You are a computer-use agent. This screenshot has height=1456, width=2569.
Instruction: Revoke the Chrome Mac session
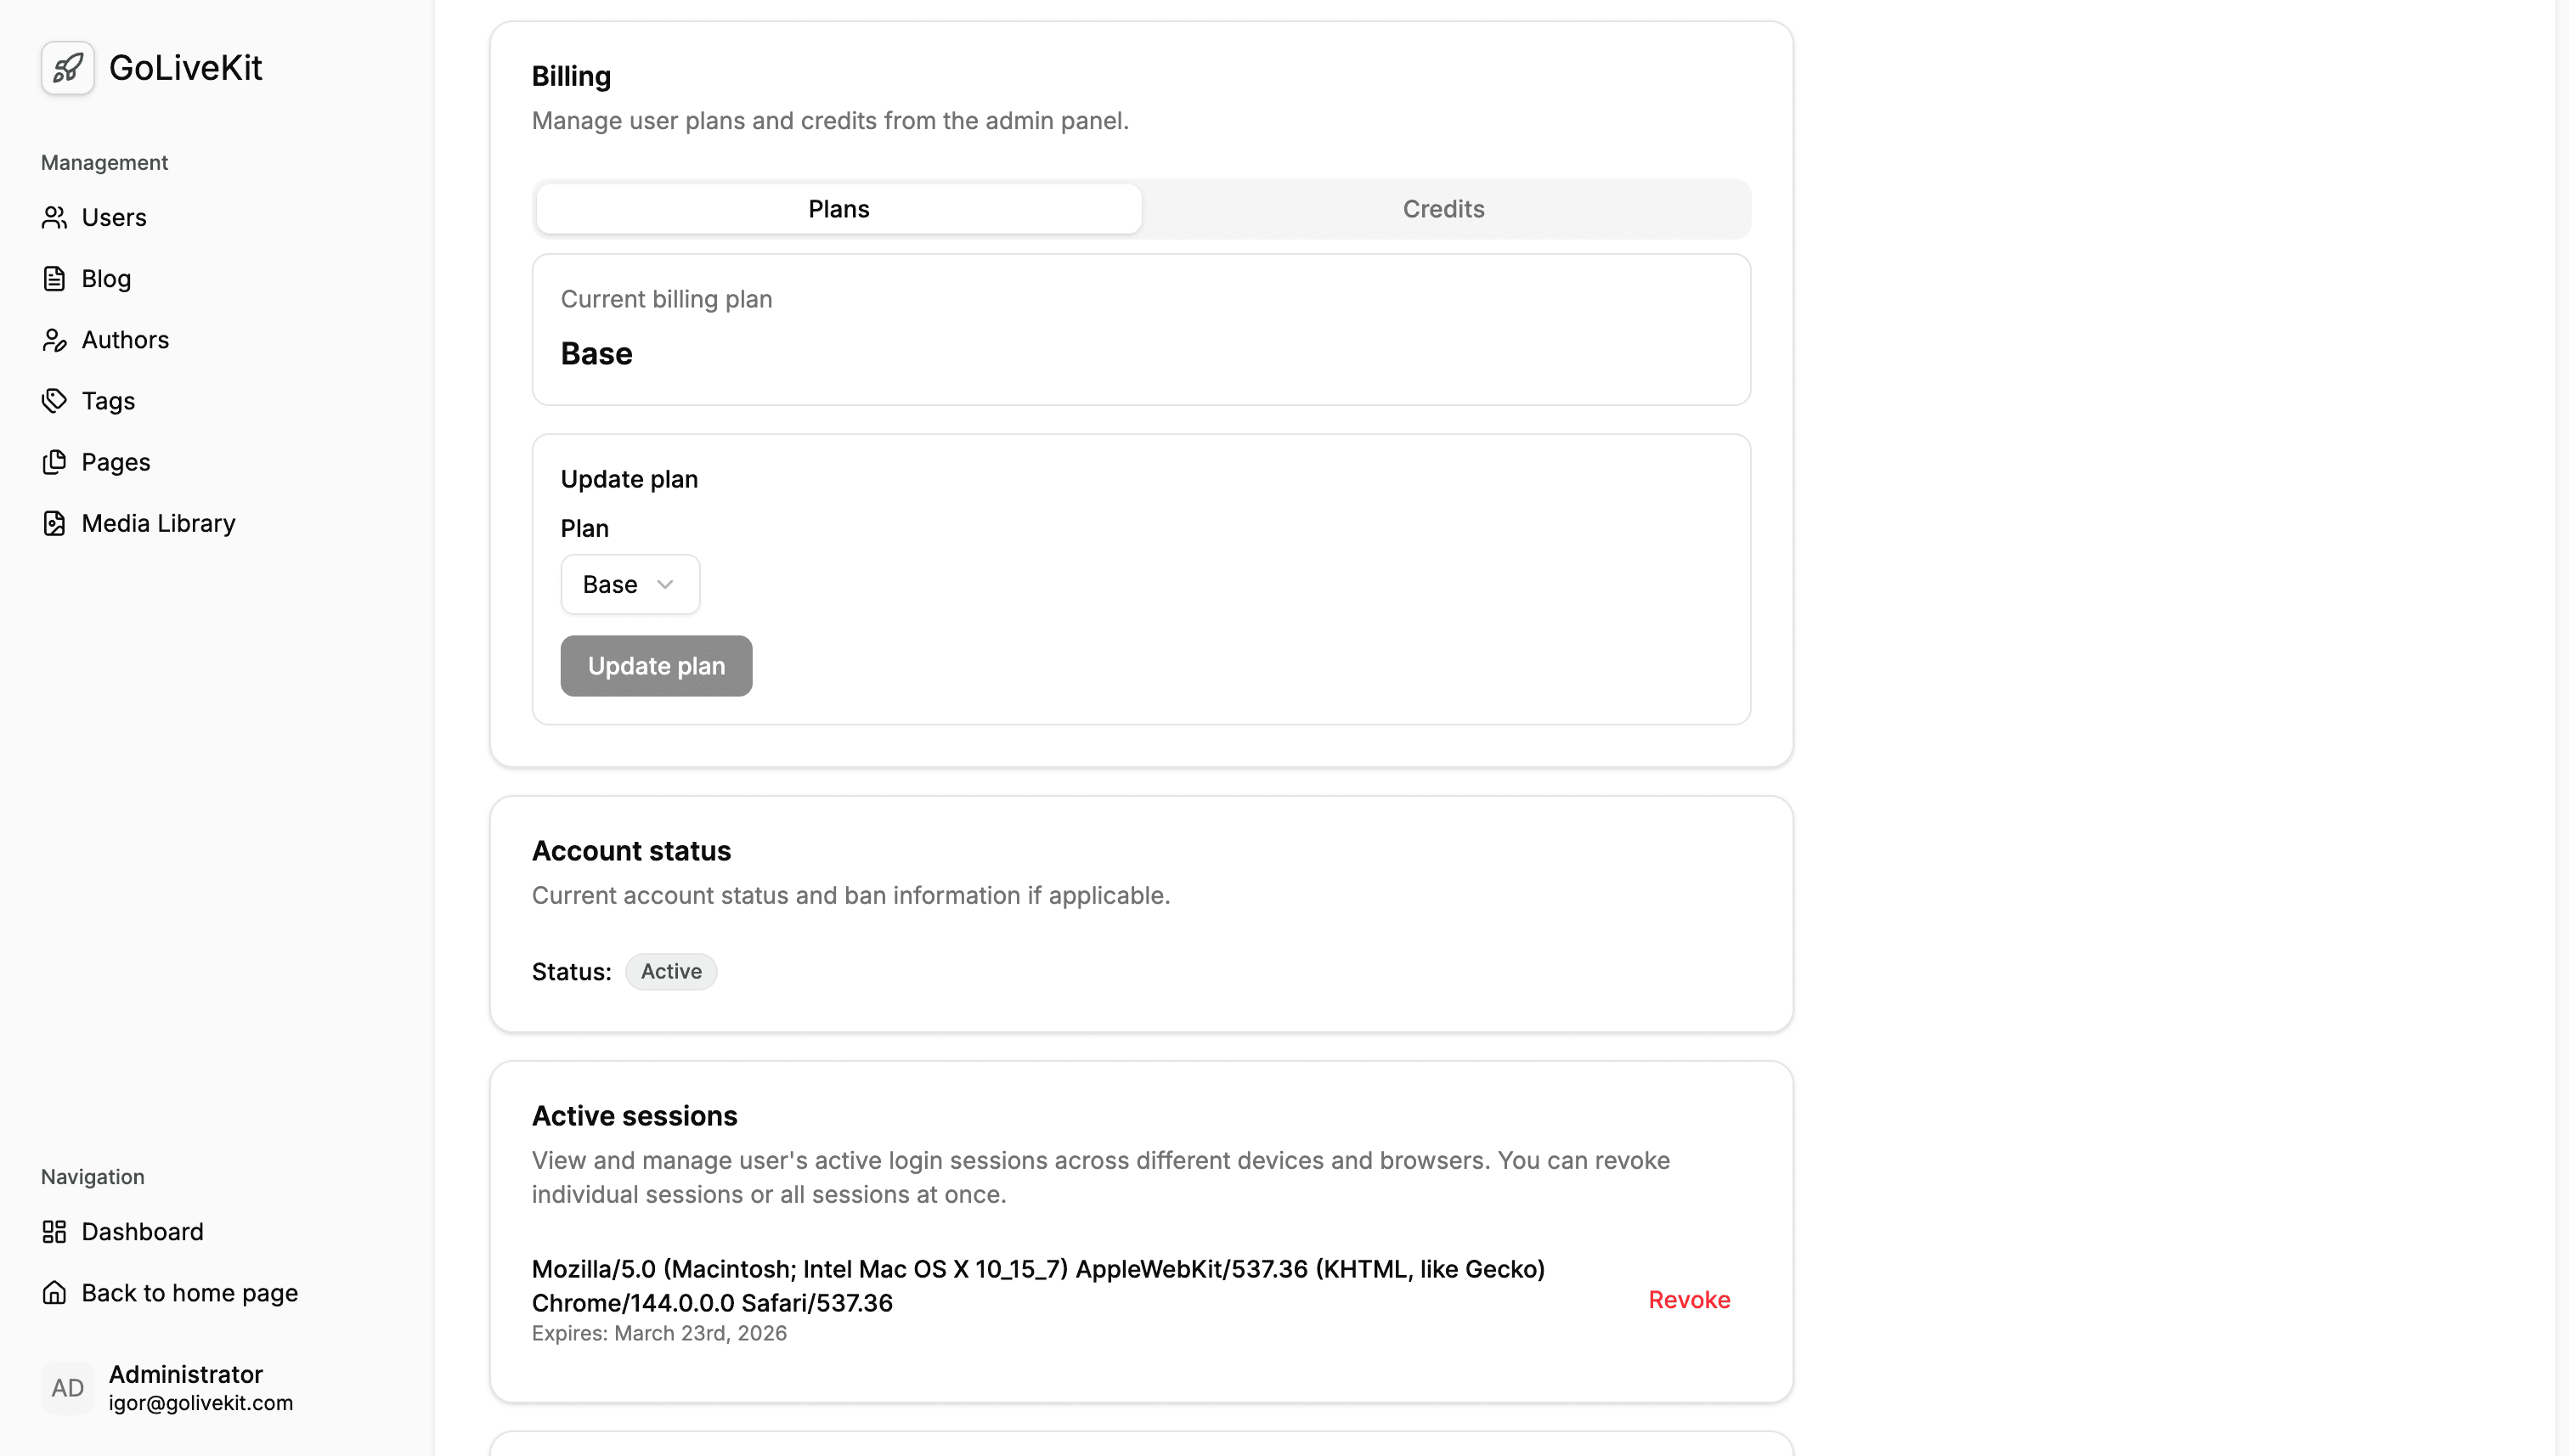click(1688, 1299)
